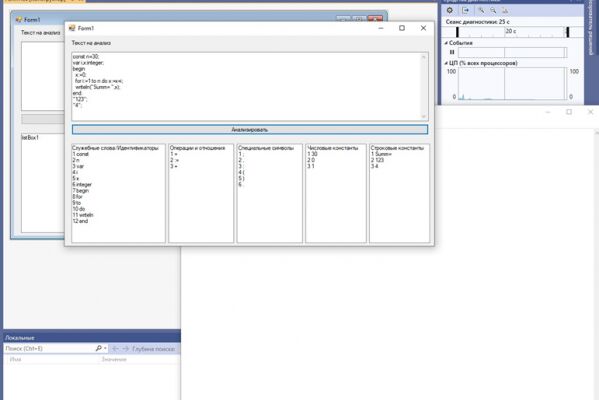
Task: Click the zoom out magnifier in diagnostics toolbar
Action: pos(493,10)
